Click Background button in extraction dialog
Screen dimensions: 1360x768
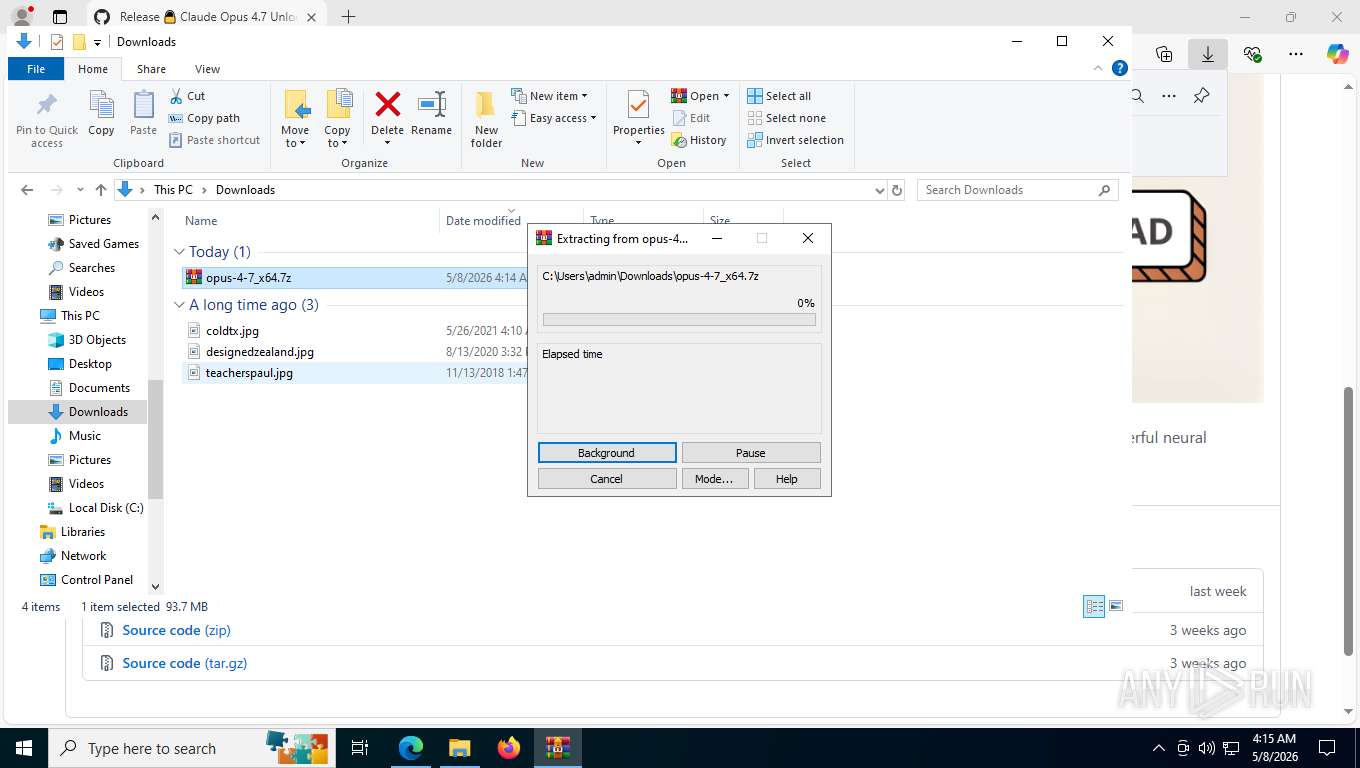tap(606, 453)
